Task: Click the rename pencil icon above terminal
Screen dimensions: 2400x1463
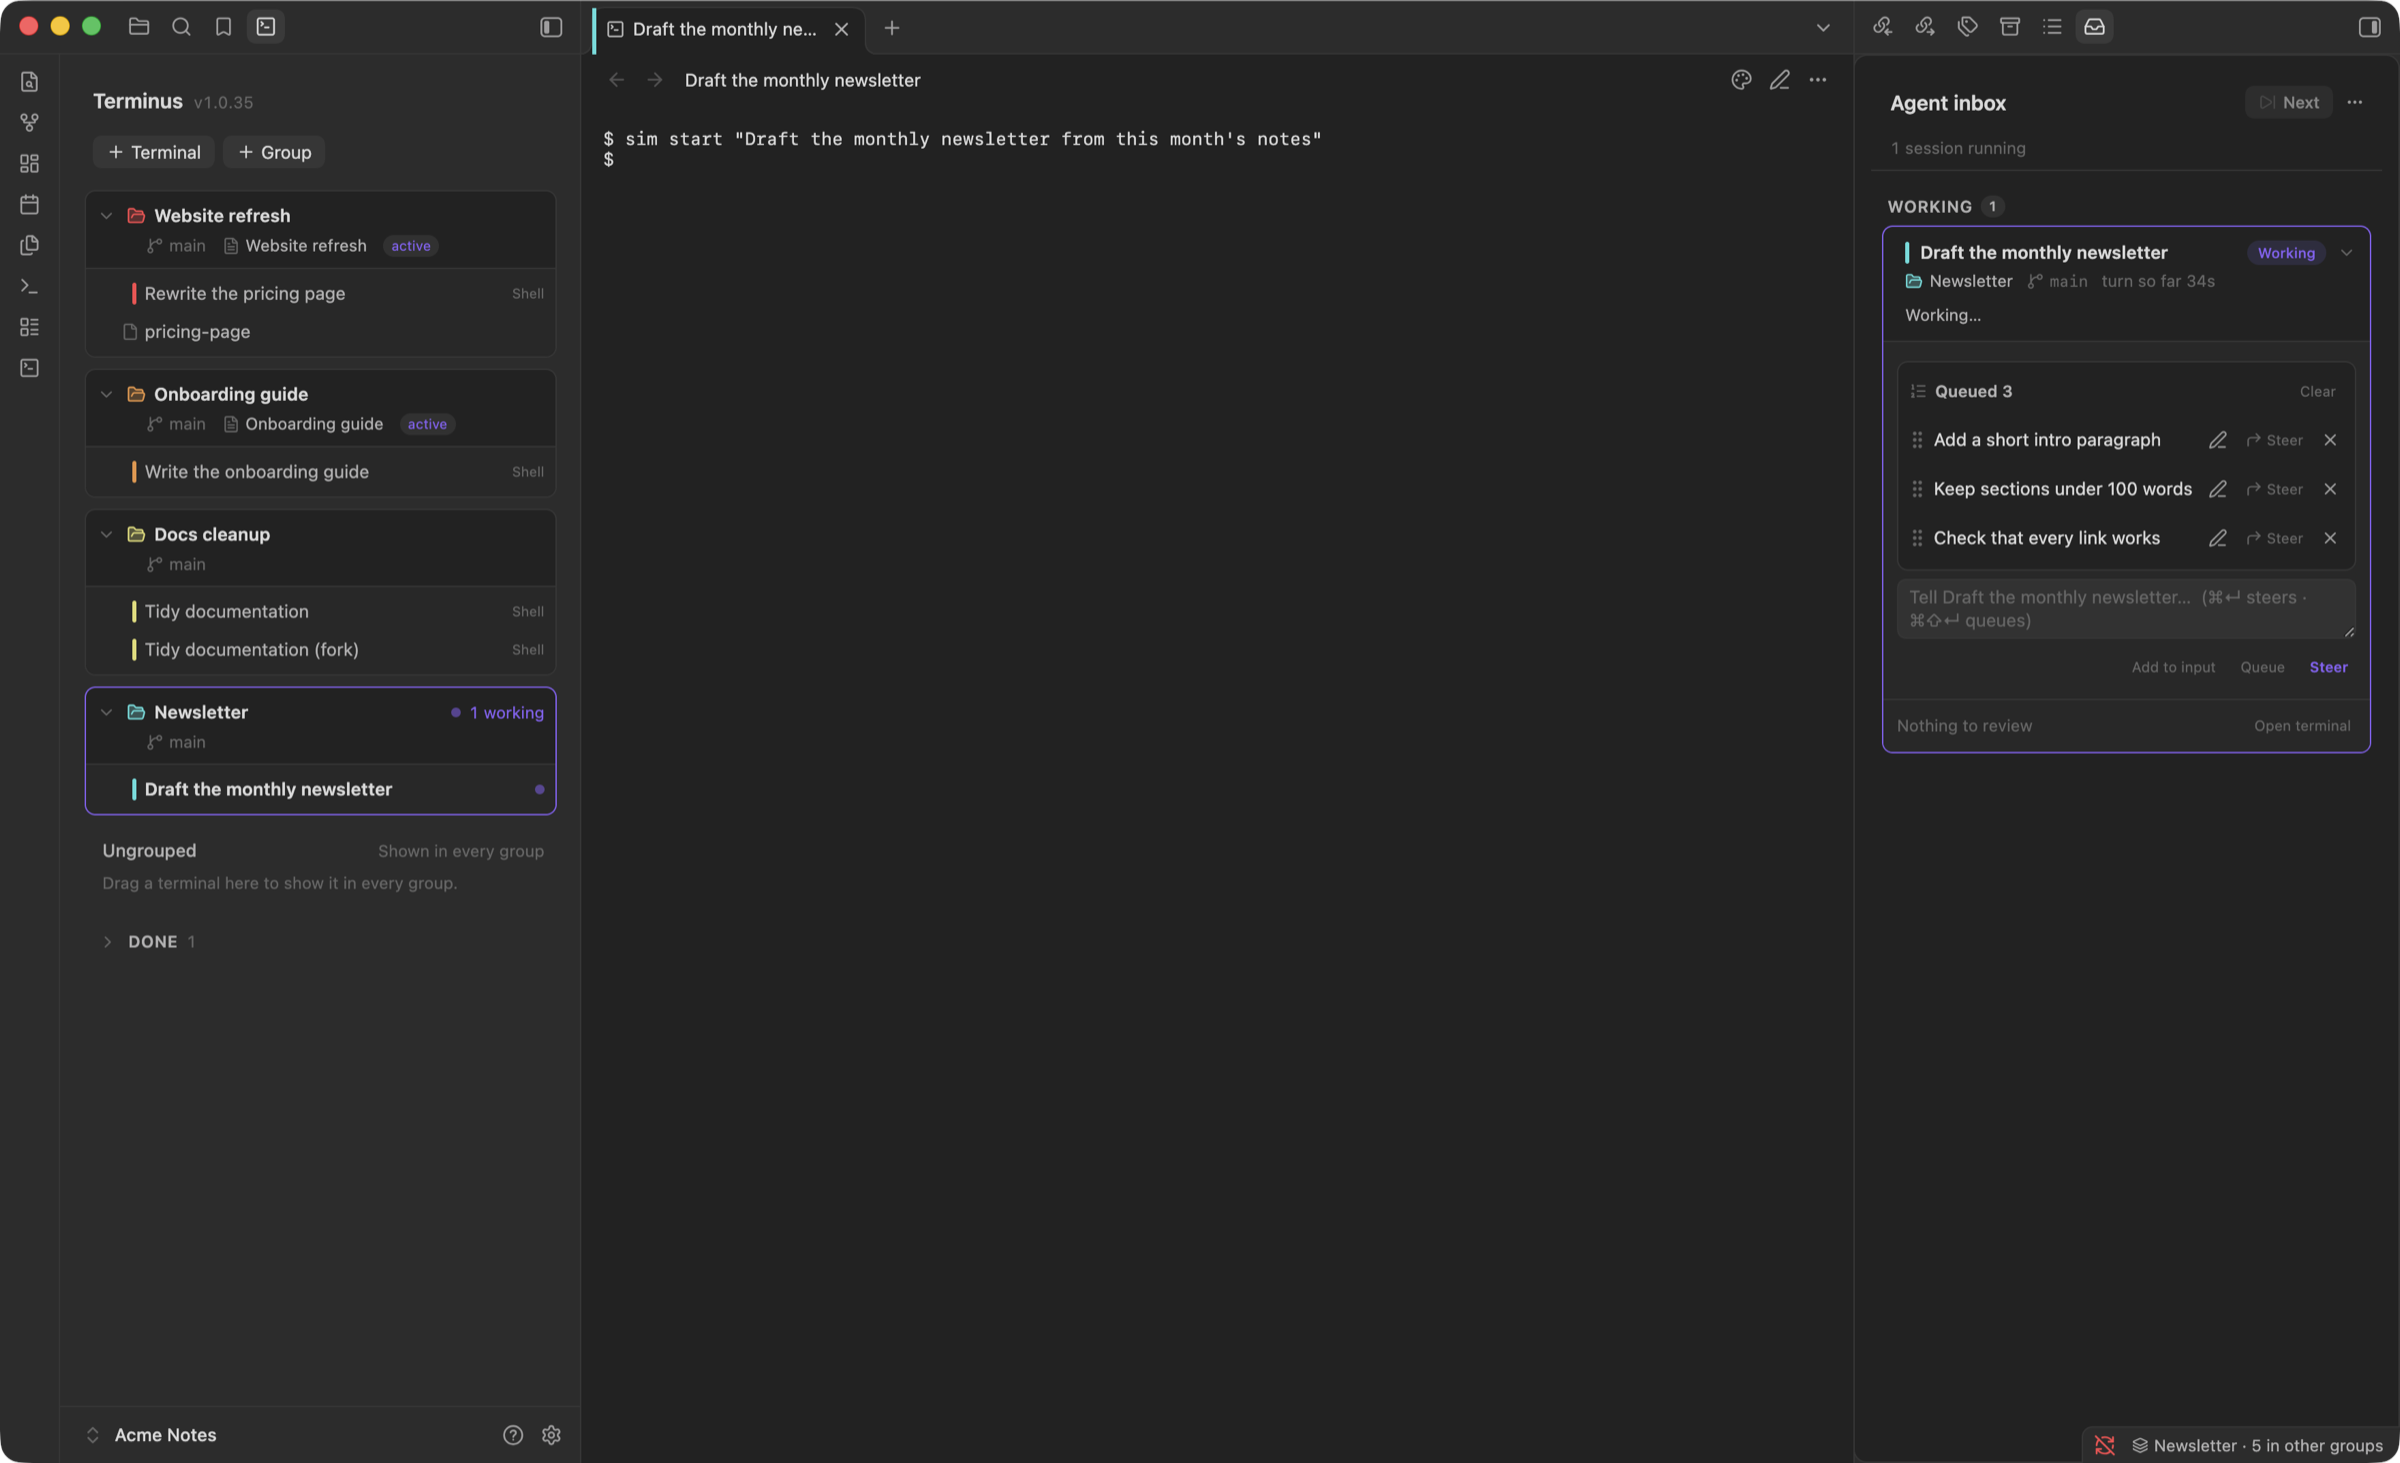Action: 1779,80
